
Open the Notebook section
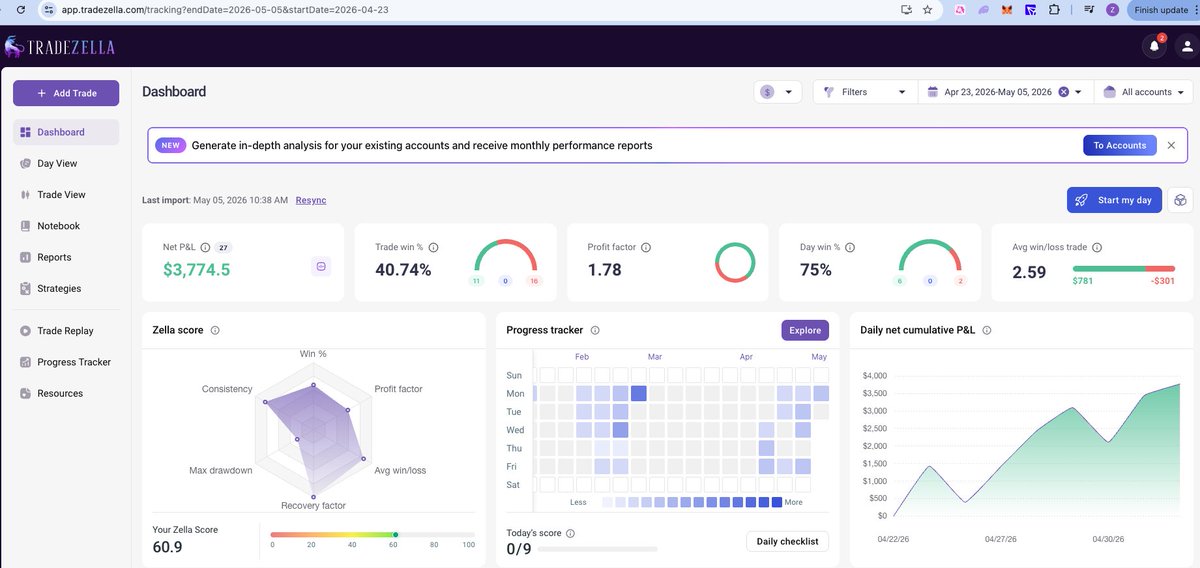[x=58, y=226]
